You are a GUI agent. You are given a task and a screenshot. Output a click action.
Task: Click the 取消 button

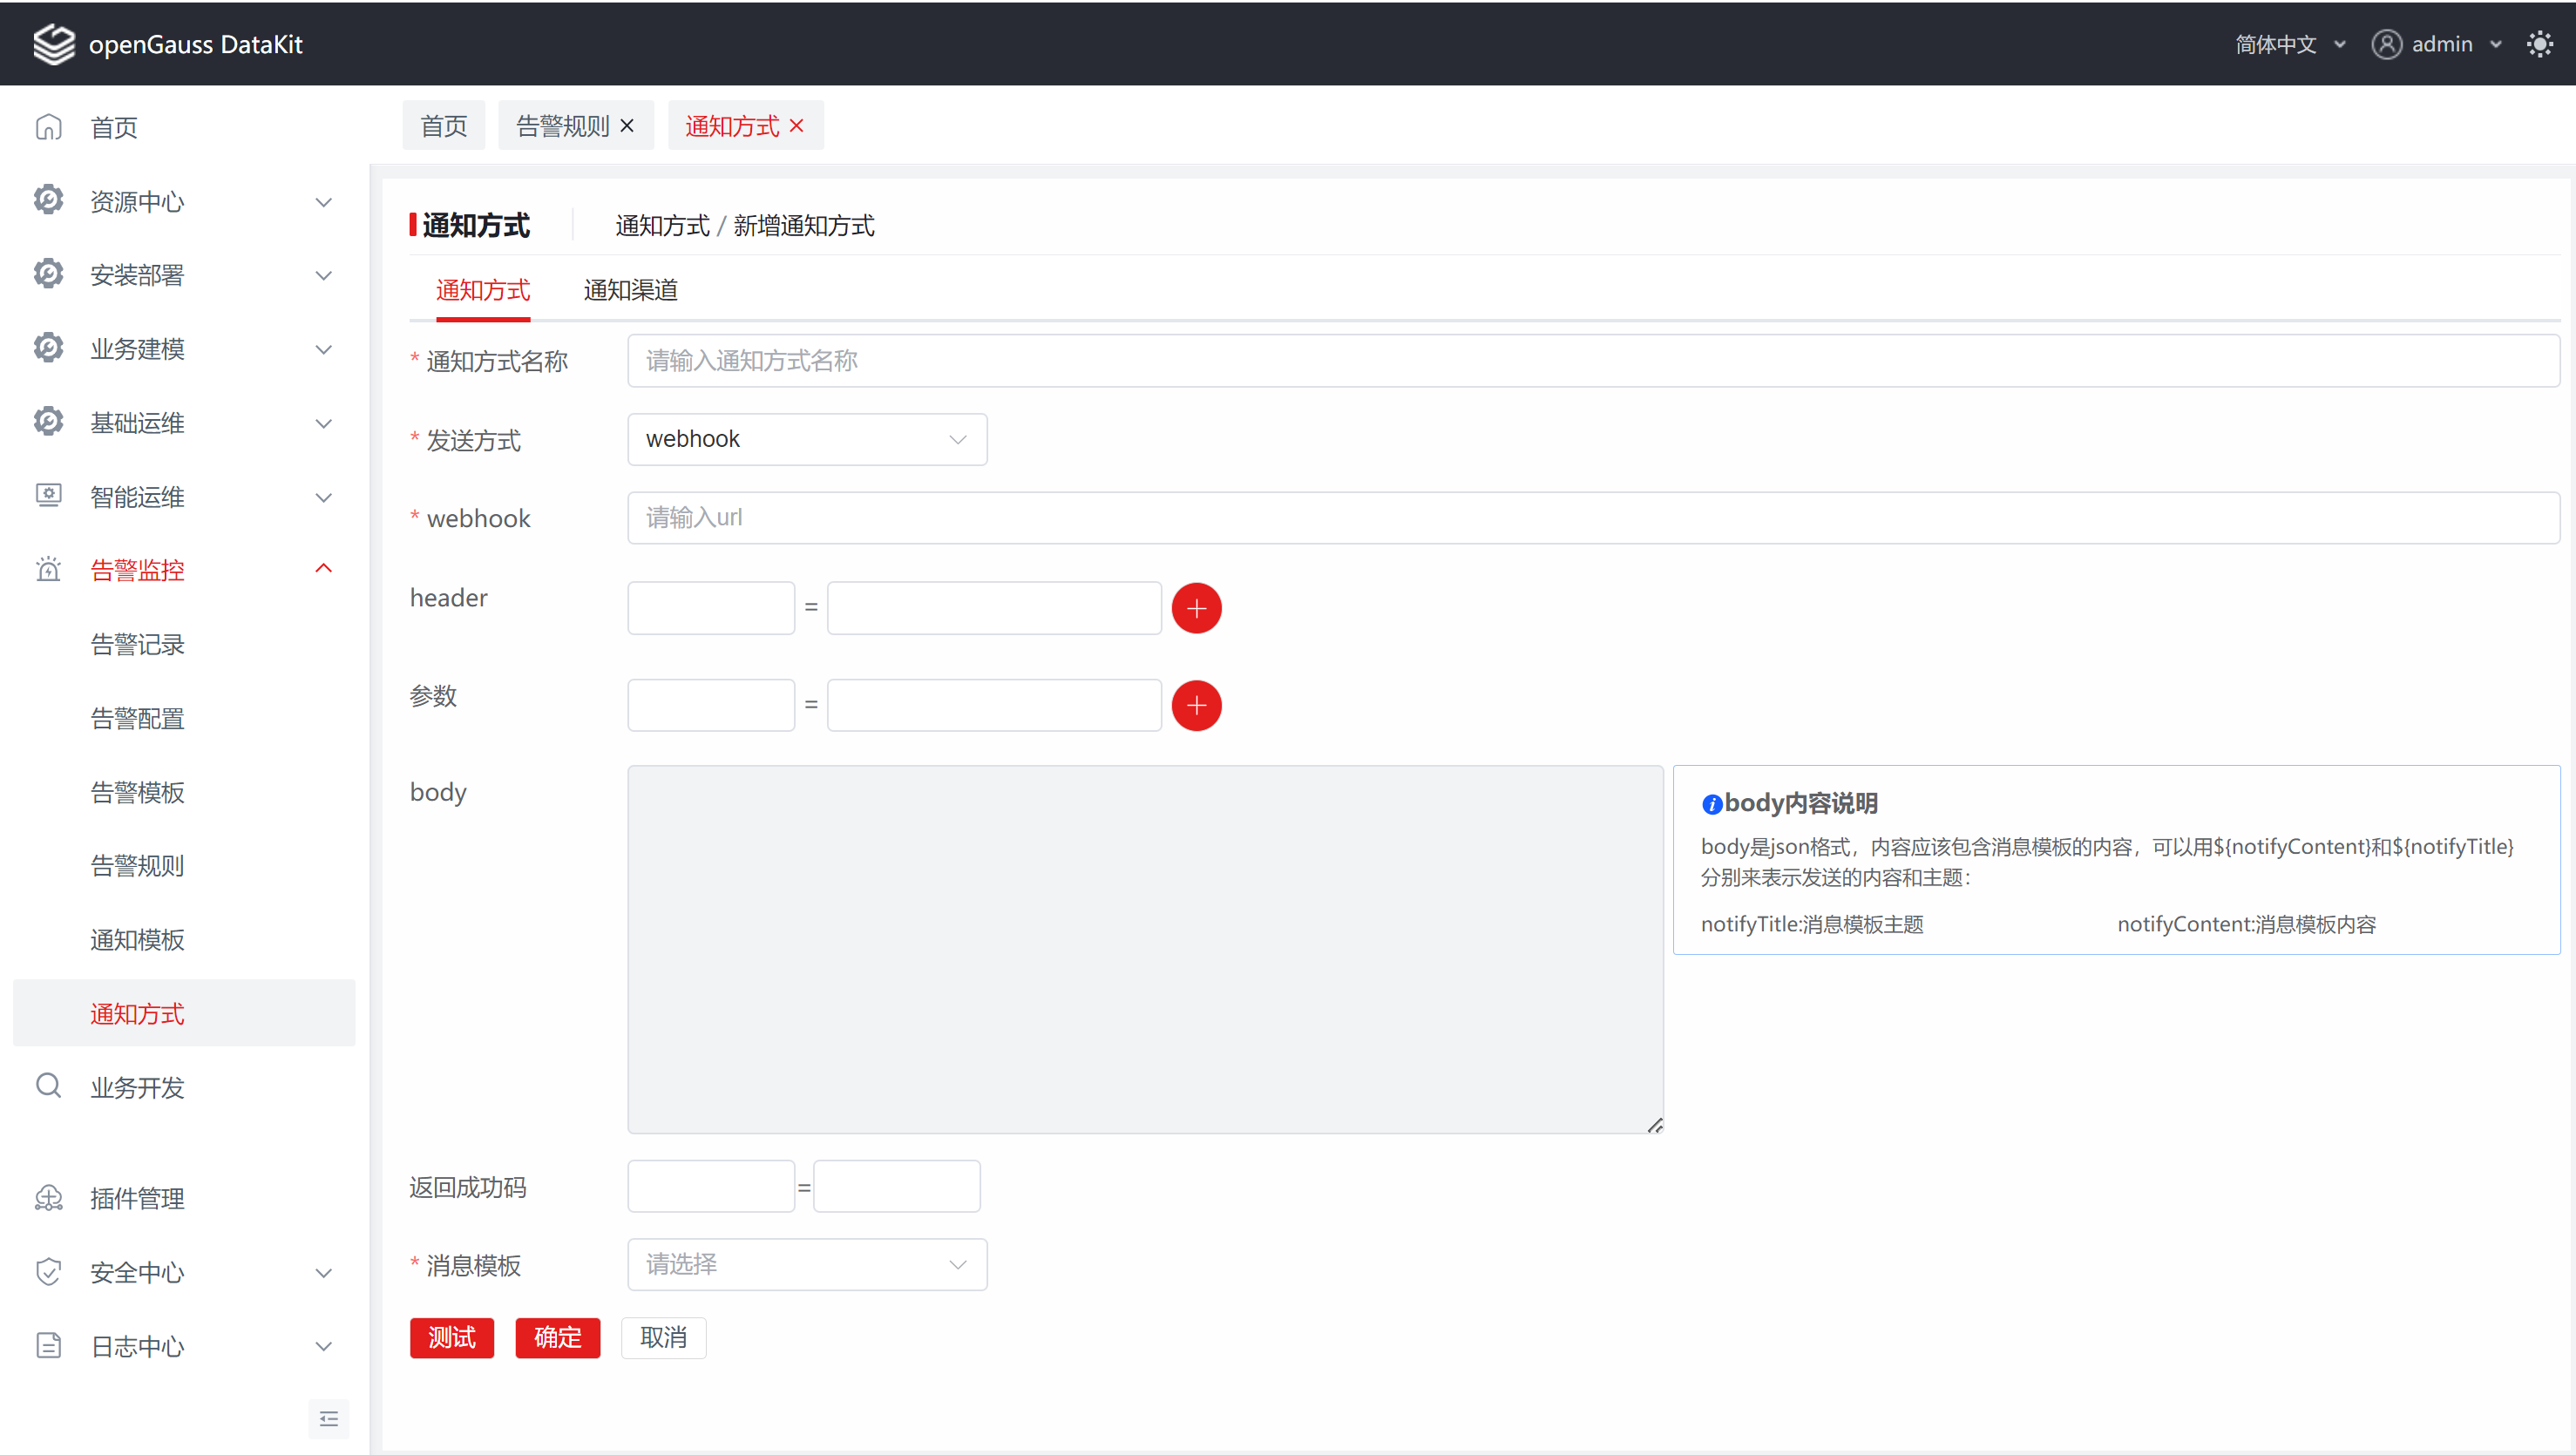pos(663,1338)
